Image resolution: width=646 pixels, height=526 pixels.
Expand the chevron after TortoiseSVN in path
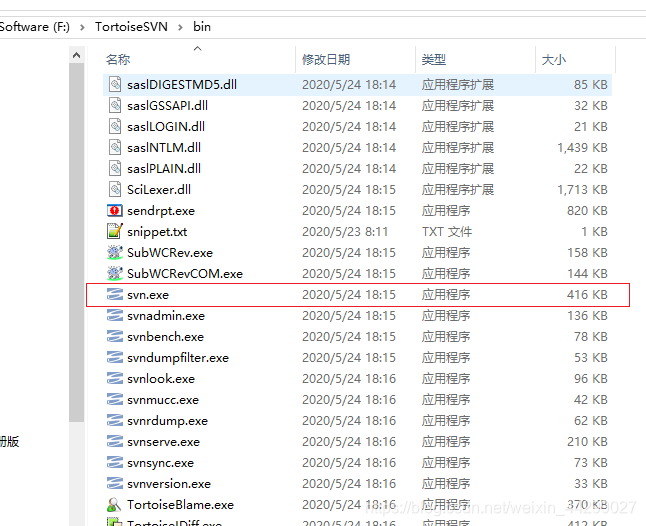(x=180, y=27)
